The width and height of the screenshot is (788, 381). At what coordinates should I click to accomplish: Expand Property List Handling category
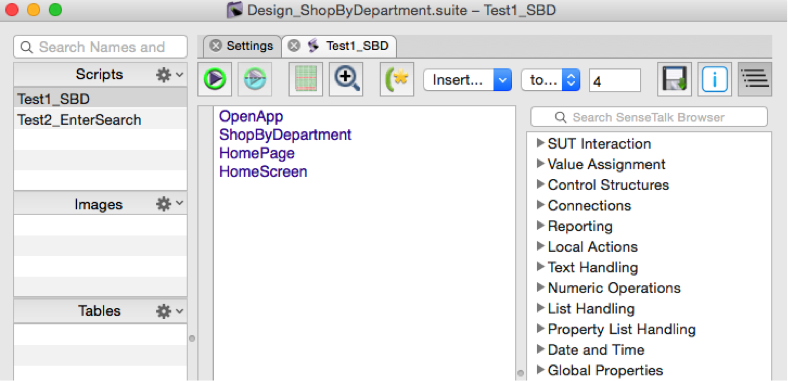(x=541, y=329)
